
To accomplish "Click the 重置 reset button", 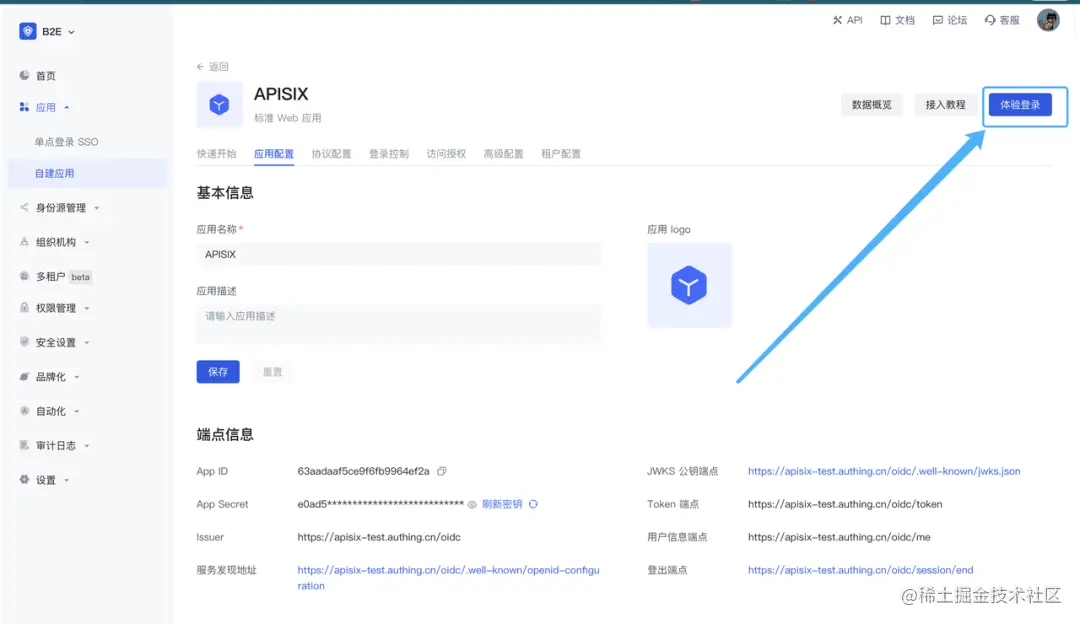I will tap(272, 372).
